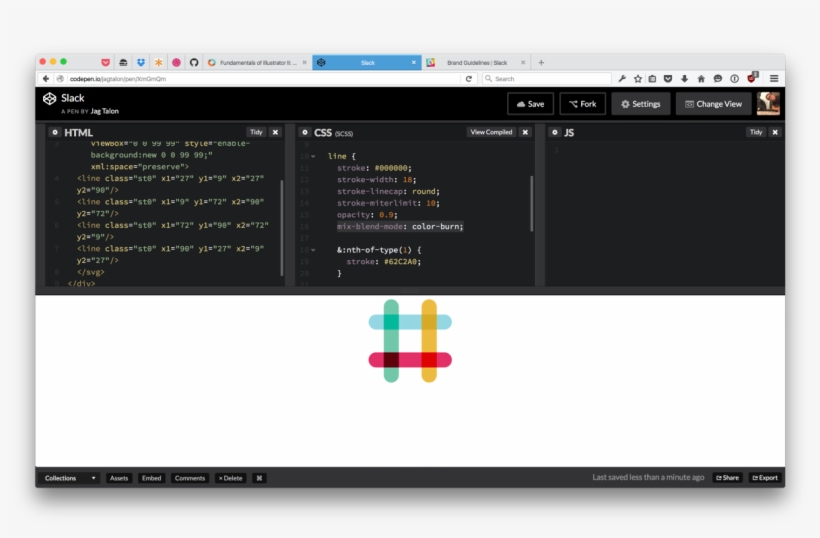The width and height of the screenshot is (820, 538).
Task: Go back in browser history
Action: tap(46, 78)
